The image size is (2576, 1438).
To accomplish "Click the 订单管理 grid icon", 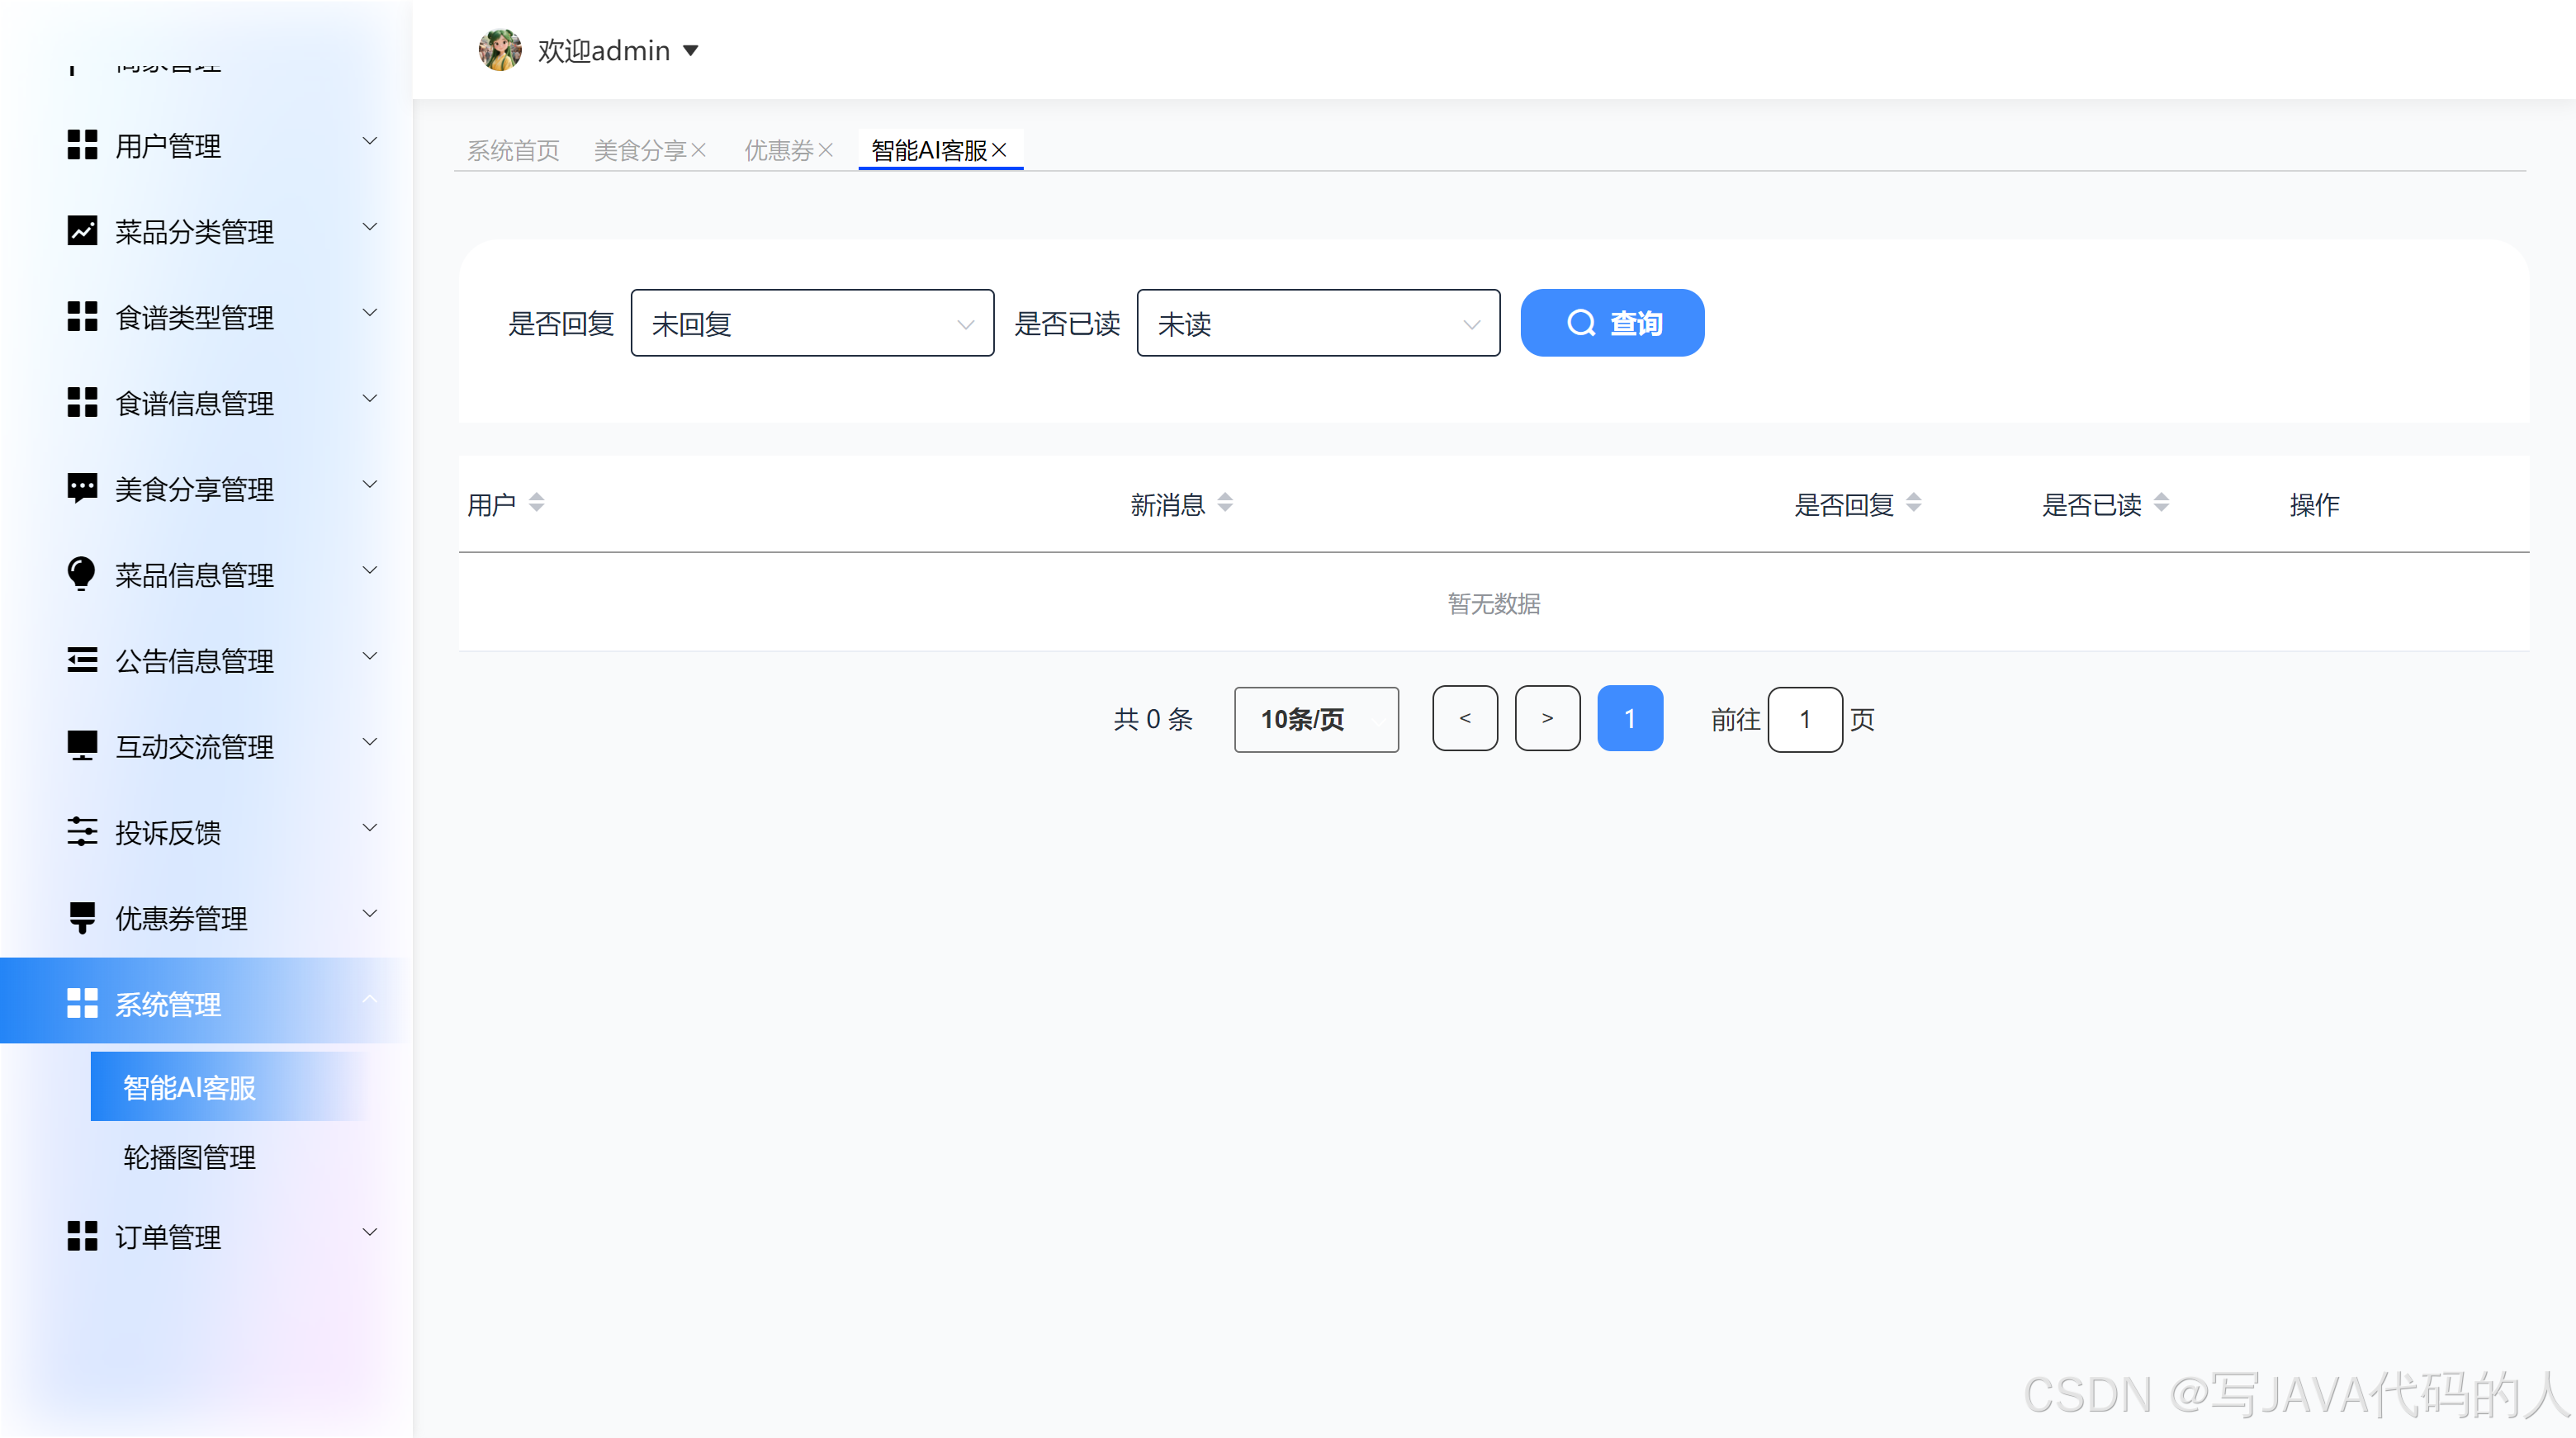I will 82,1236.
